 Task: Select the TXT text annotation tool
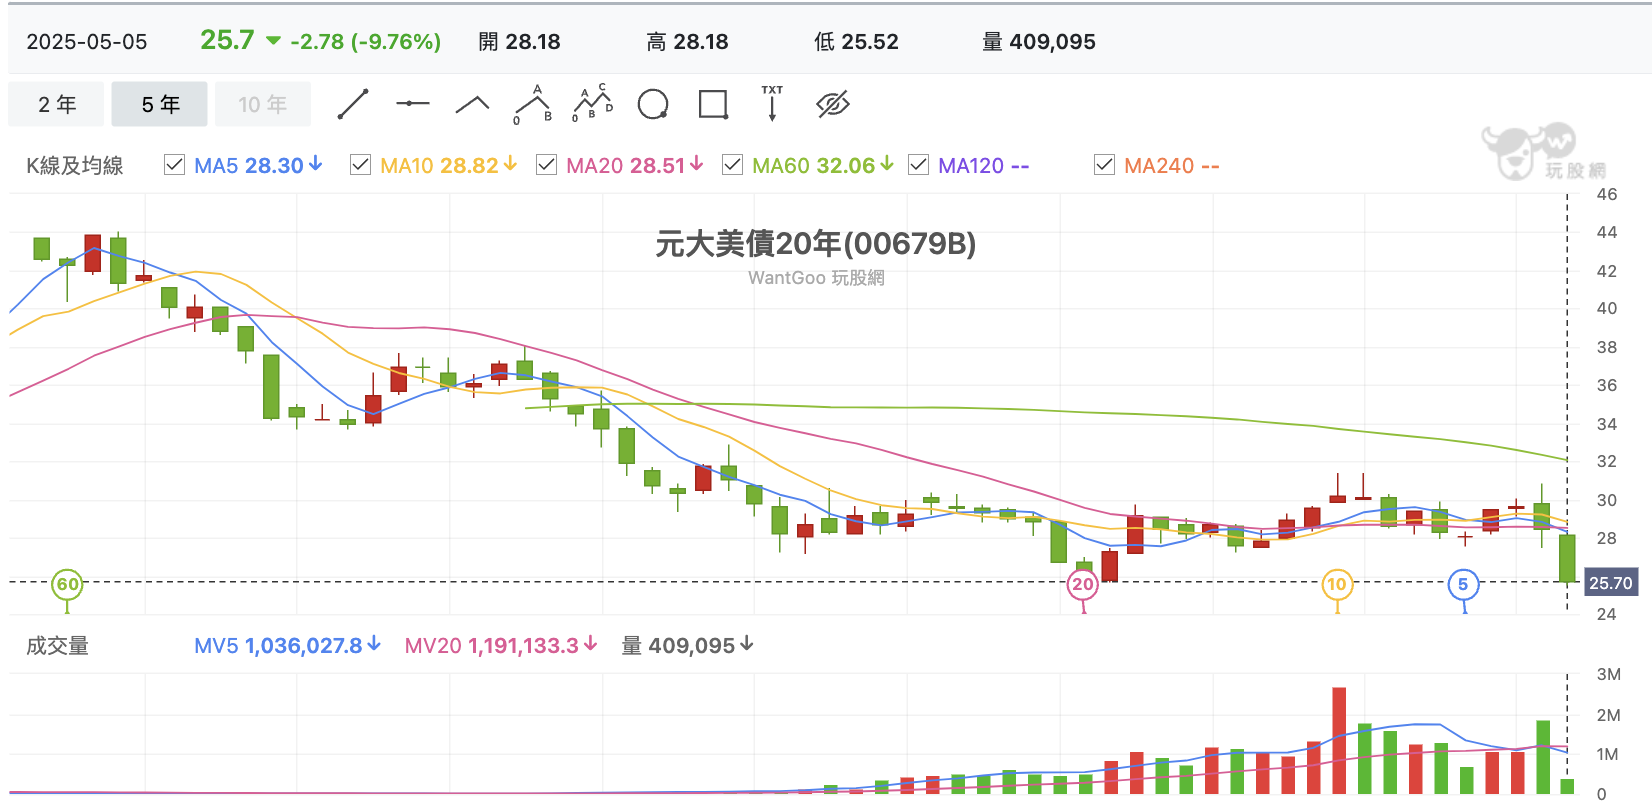pyautogui.click(x=772, y=103)
